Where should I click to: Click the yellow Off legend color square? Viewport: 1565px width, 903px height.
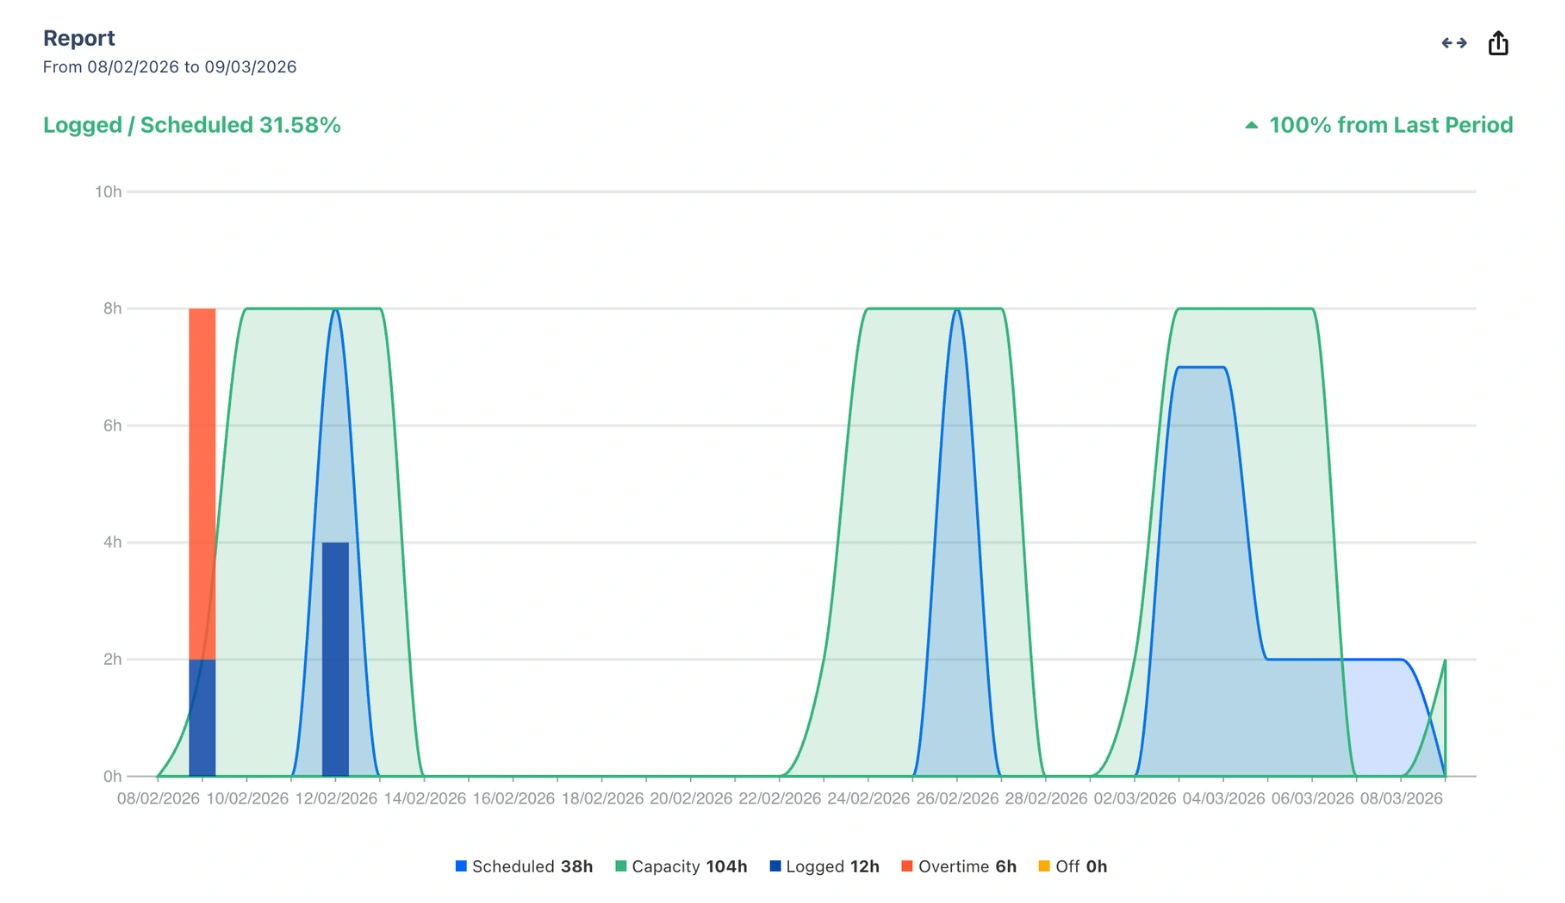[1044, 866]
